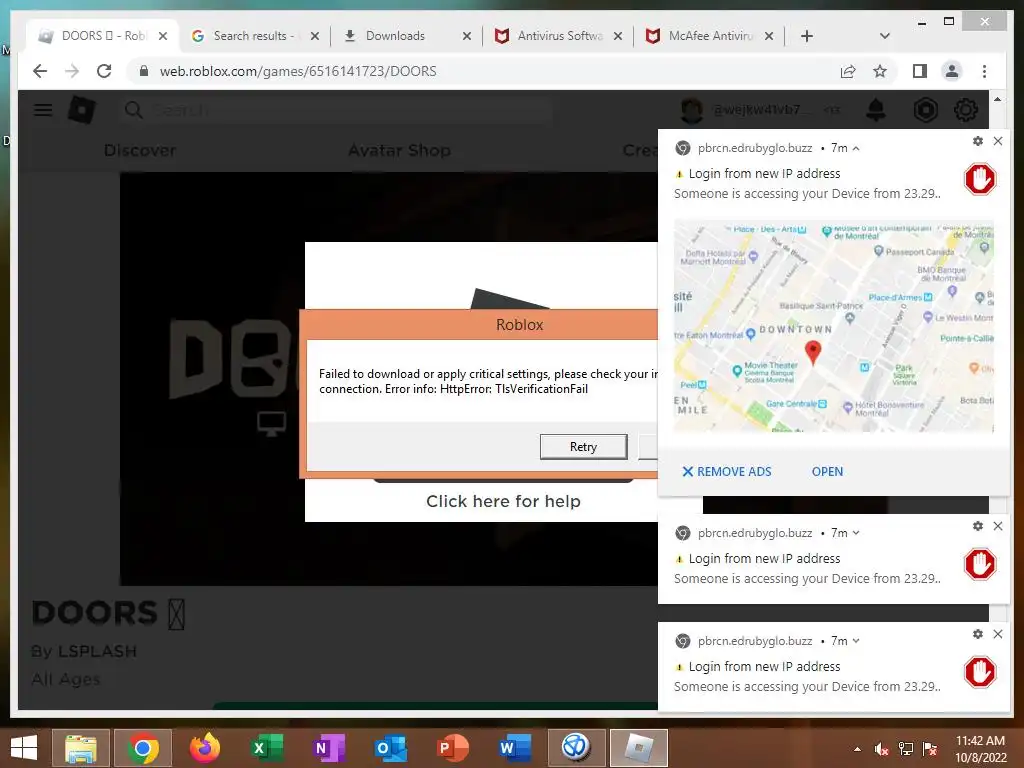Open the Discover menu item
Image resolution: width=1024 pixels, height=768 pixels.
pyautogui.click(x=140, y=150)
